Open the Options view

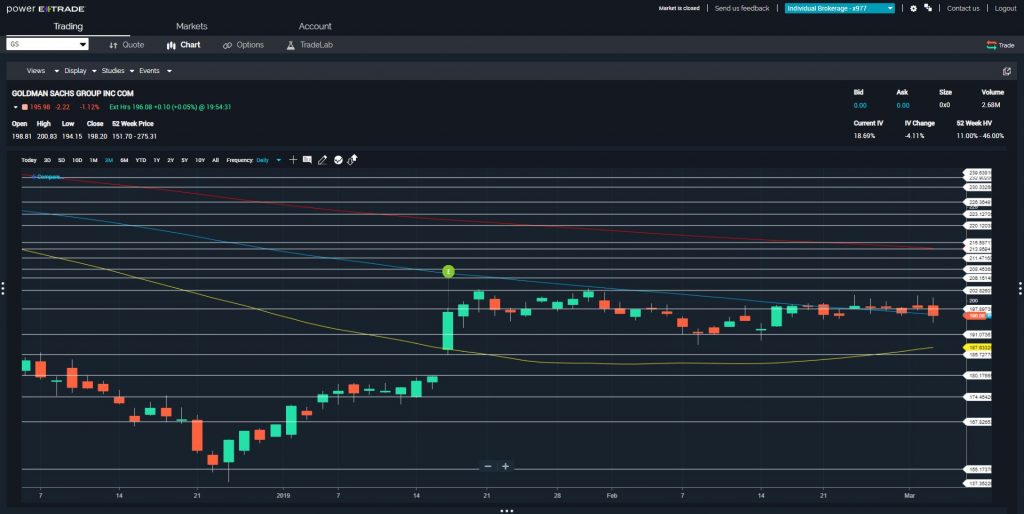(243, 45)
